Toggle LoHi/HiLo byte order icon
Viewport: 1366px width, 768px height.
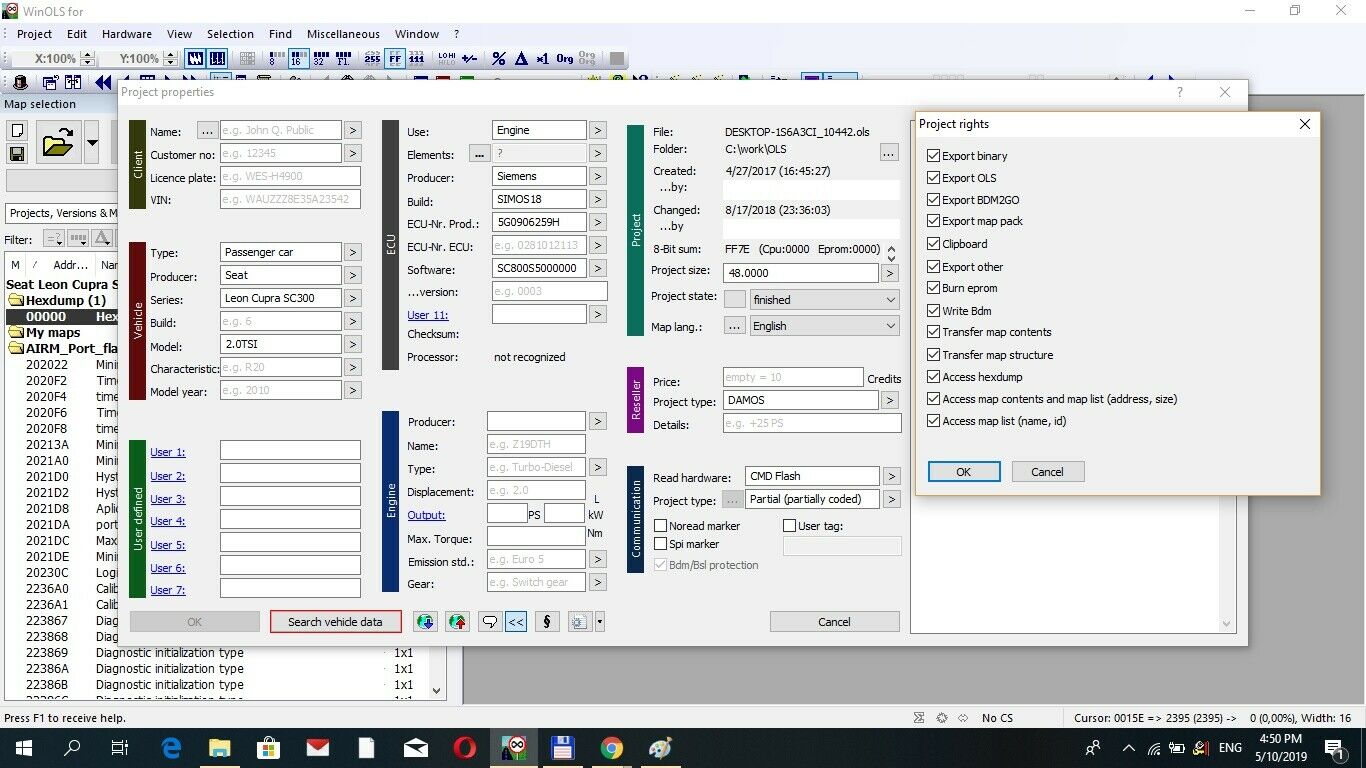click(x=447, y=59)
